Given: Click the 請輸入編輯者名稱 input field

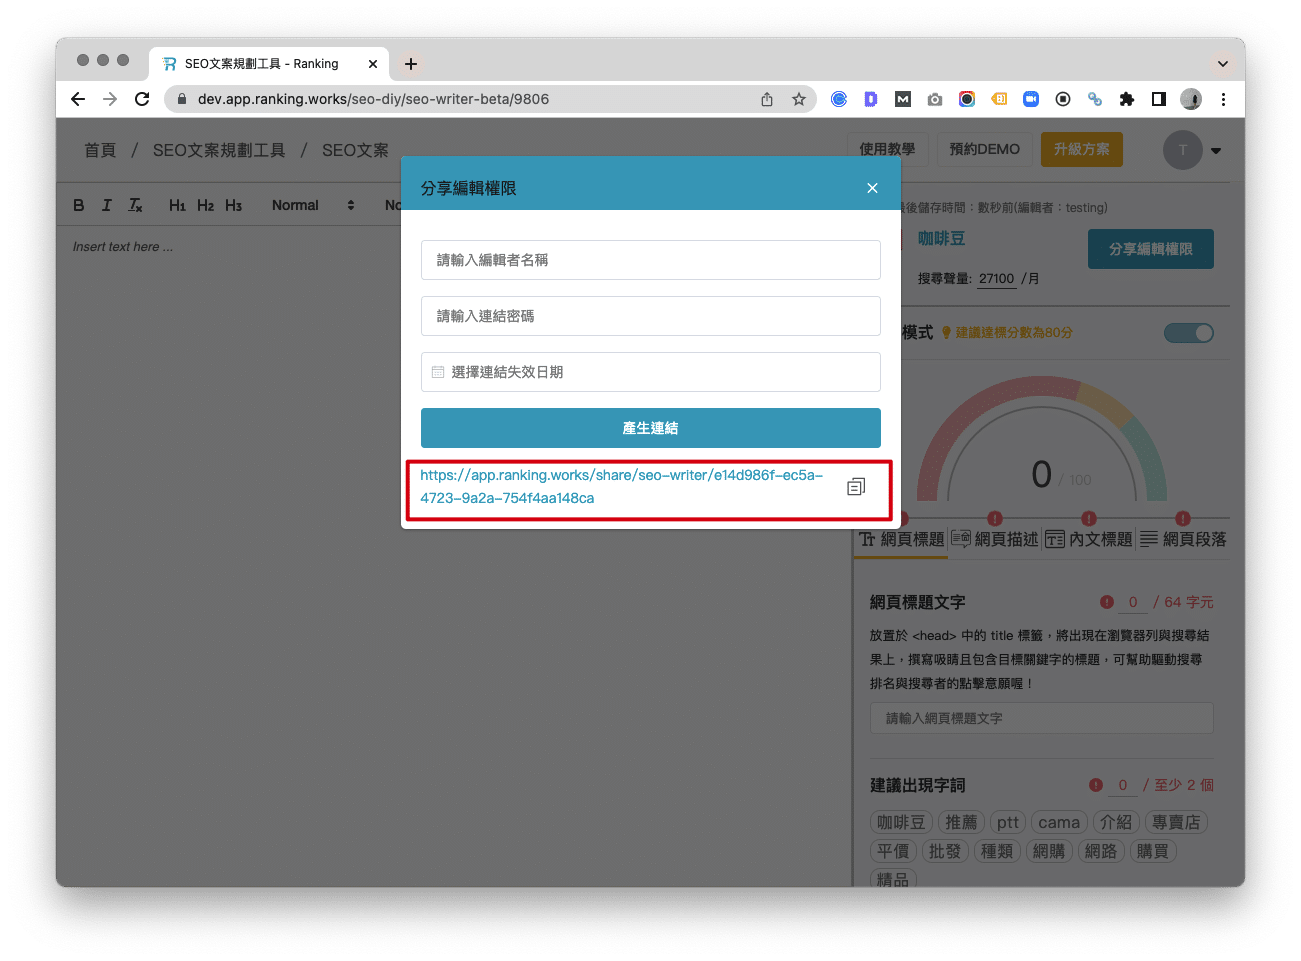Looking at the screenshot, I should (650, 260).
